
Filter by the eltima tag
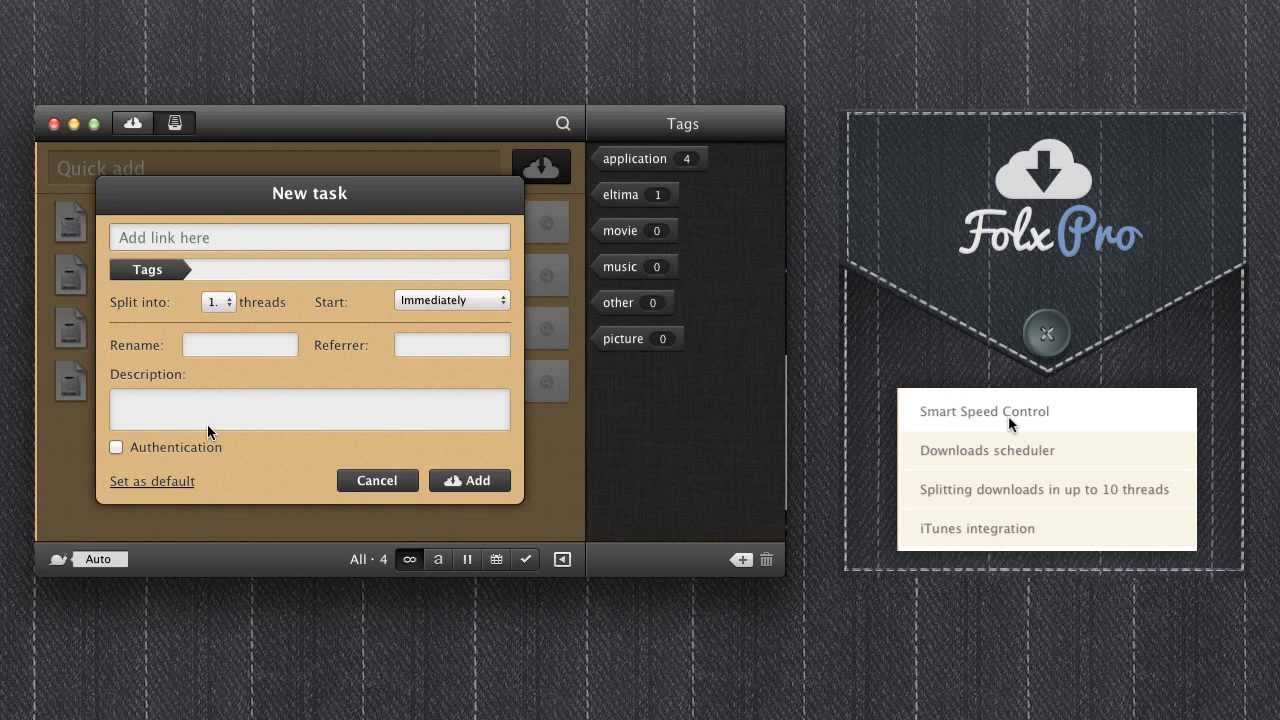(634, 195)
